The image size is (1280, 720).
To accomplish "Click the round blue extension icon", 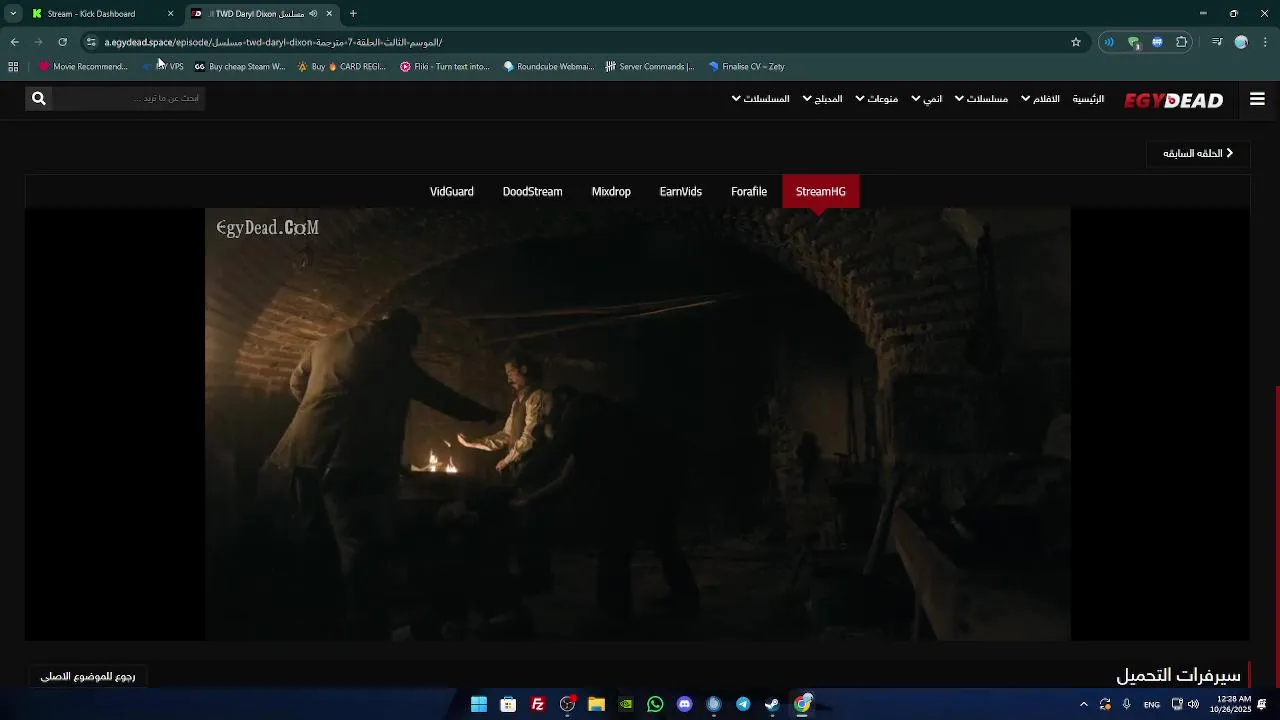I will 1157,42.
